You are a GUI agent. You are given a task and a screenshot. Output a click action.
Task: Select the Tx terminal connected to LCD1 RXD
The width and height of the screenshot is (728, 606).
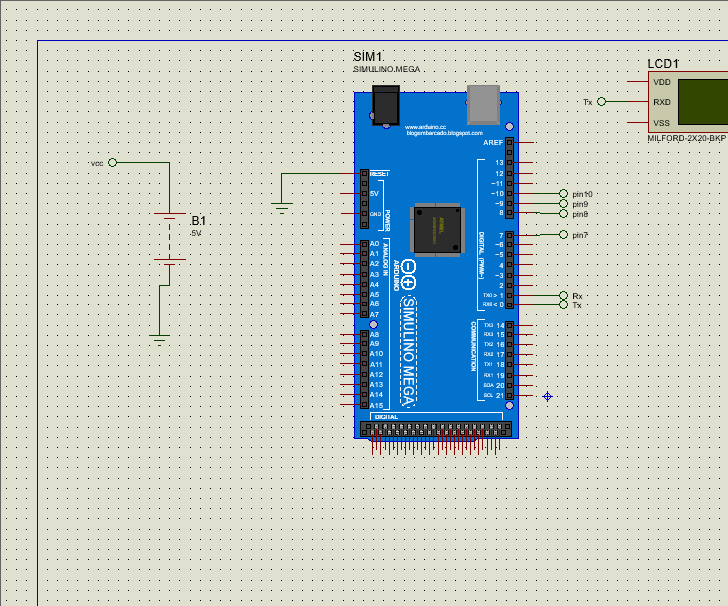tap(601, 101)
